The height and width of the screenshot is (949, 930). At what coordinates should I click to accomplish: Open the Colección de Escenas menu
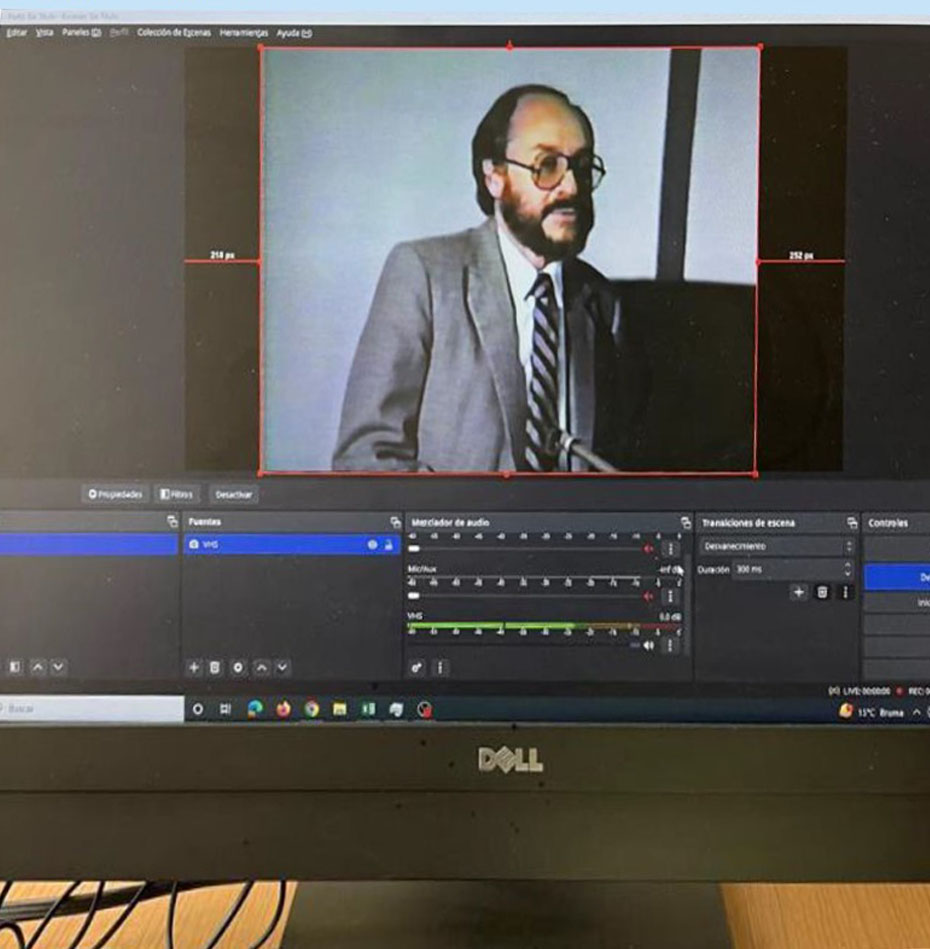click(174, 33)
